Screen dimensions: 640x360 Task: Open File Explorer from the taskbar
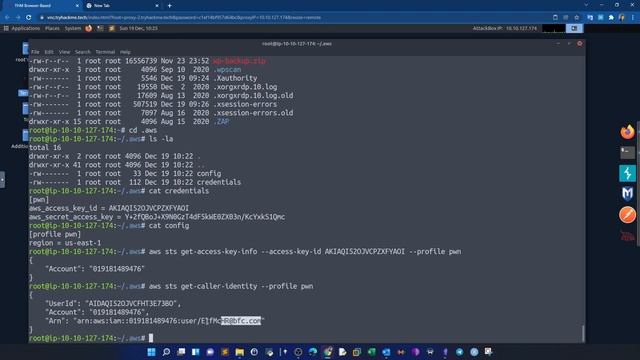240,352
